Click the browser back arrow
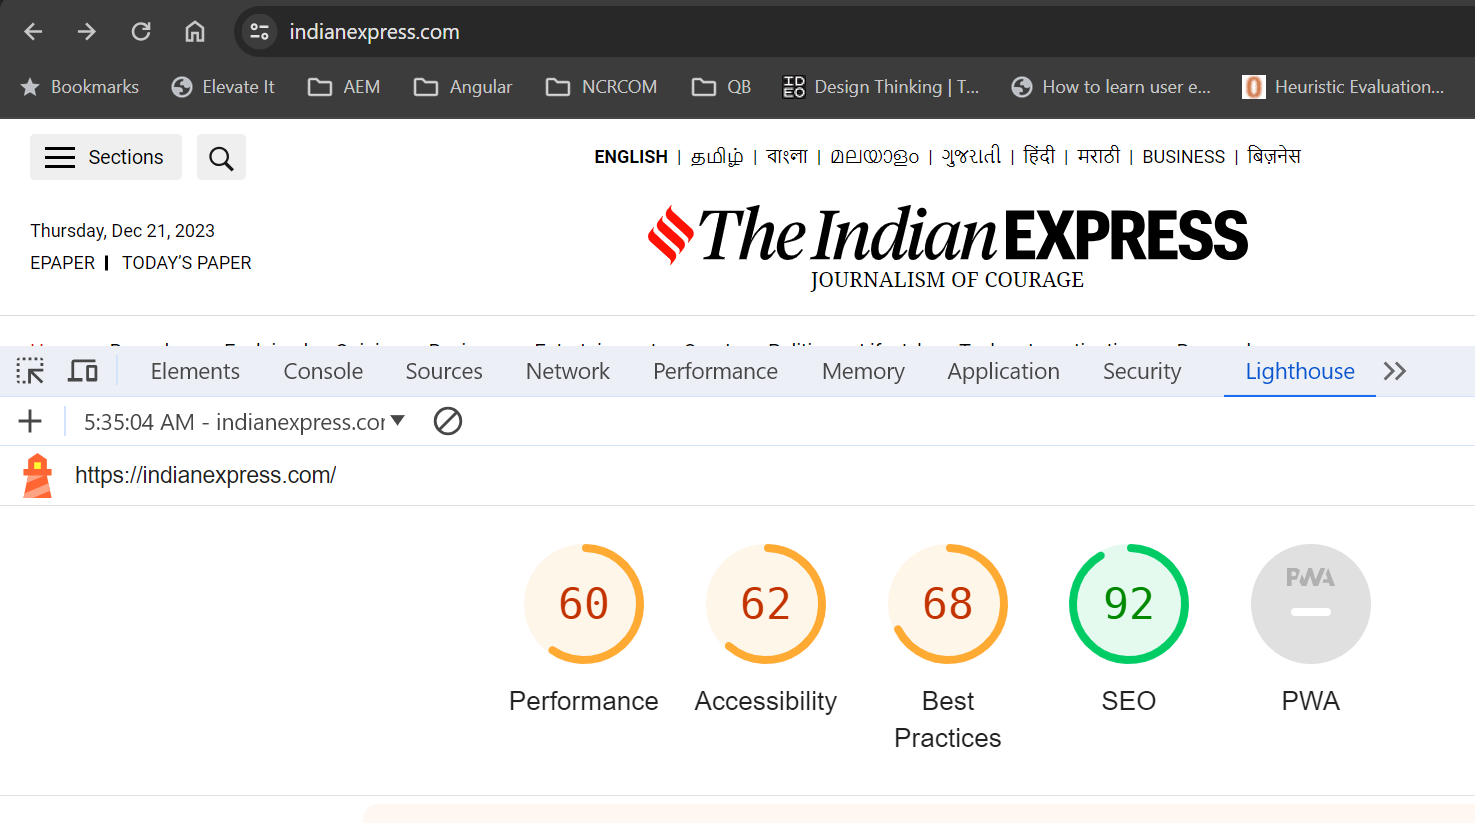Image resolution: width=1475 pixels, height=823 pixels. [33, 32]
